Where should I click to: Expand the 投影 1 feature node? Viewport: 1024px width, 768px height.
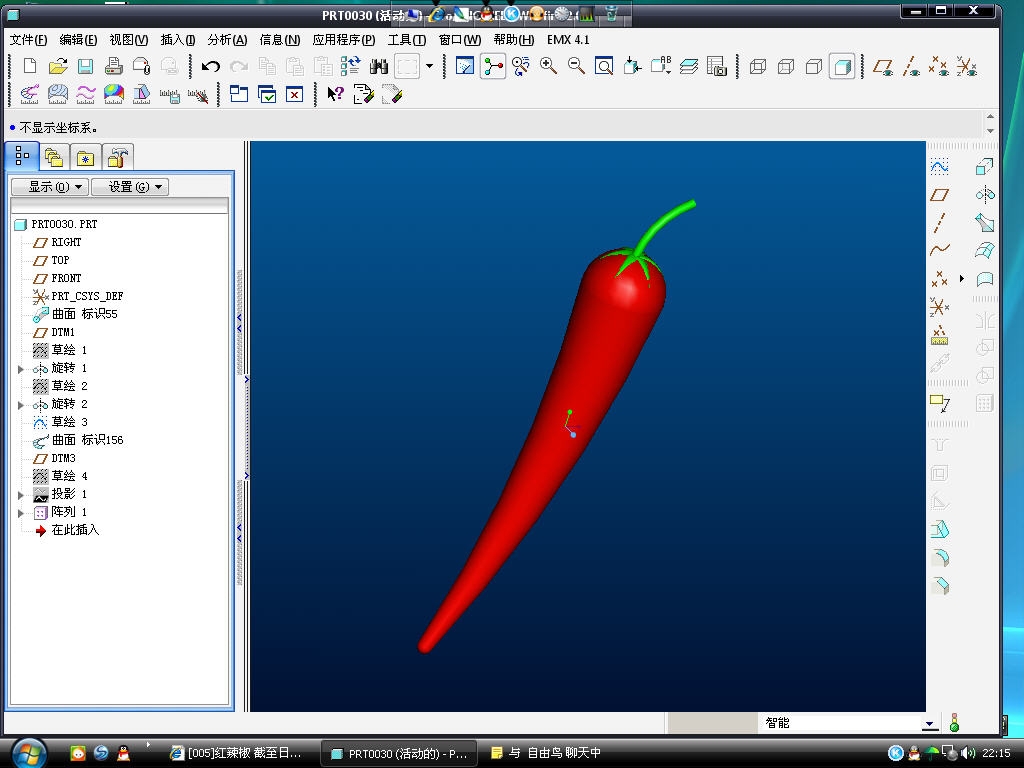[x=21, y=495]
